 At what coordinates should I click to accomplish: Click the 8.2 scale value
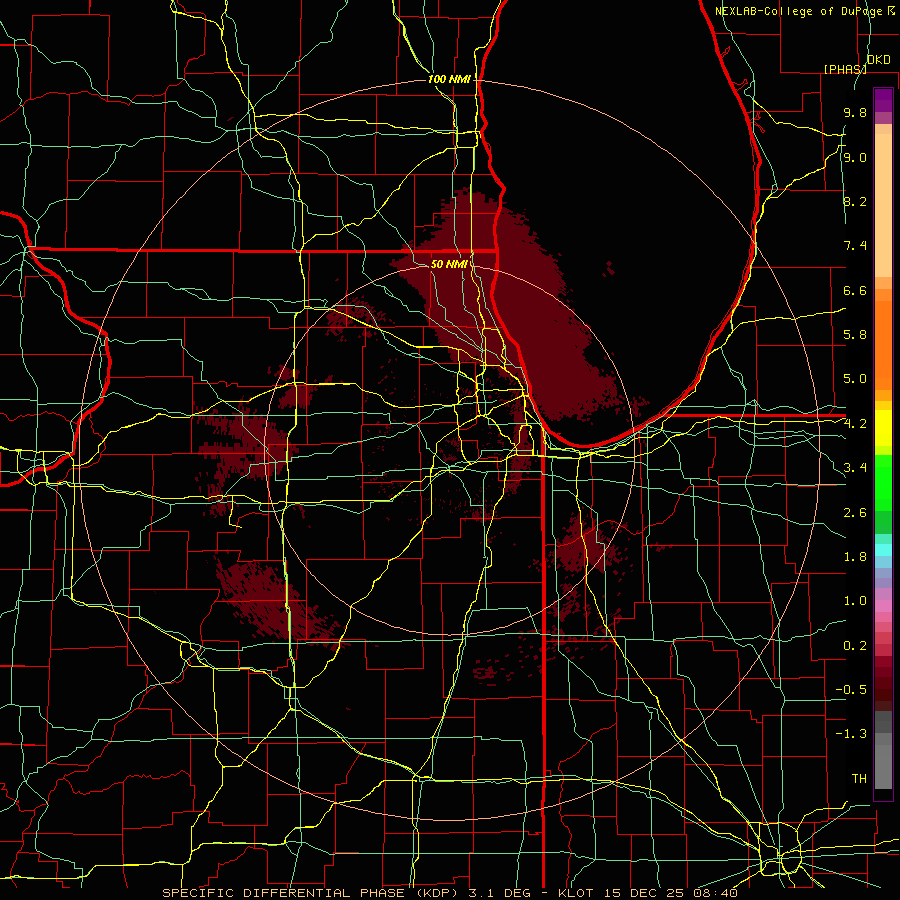point(855,201)
